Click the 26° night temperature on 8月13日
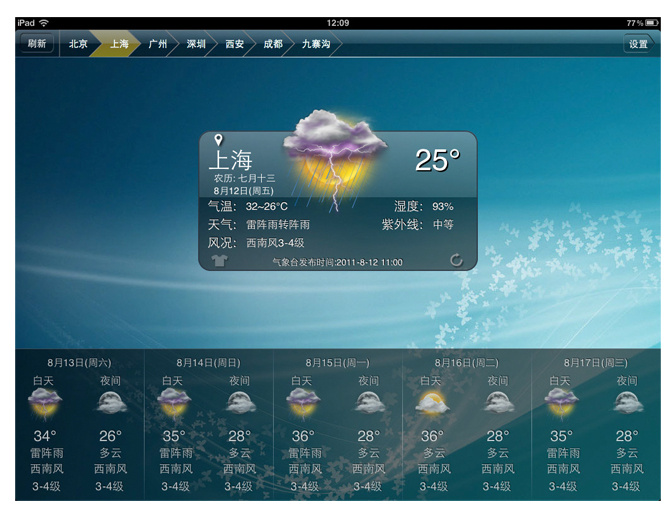670x520 pixels. coord(110,436)
